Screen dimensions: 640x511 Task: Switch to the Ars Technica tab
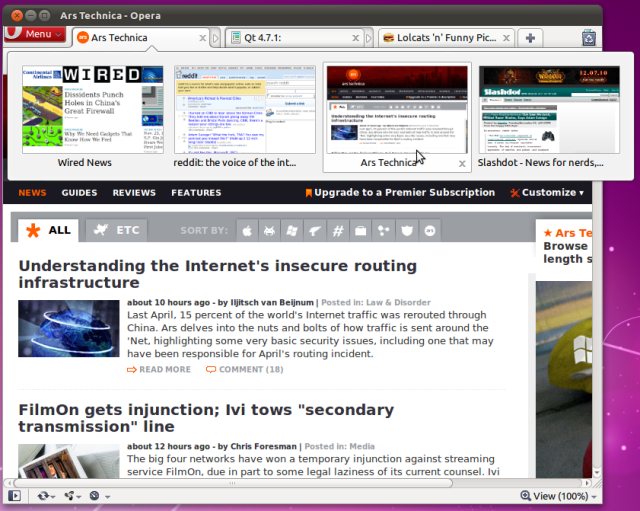coord(141,38)
